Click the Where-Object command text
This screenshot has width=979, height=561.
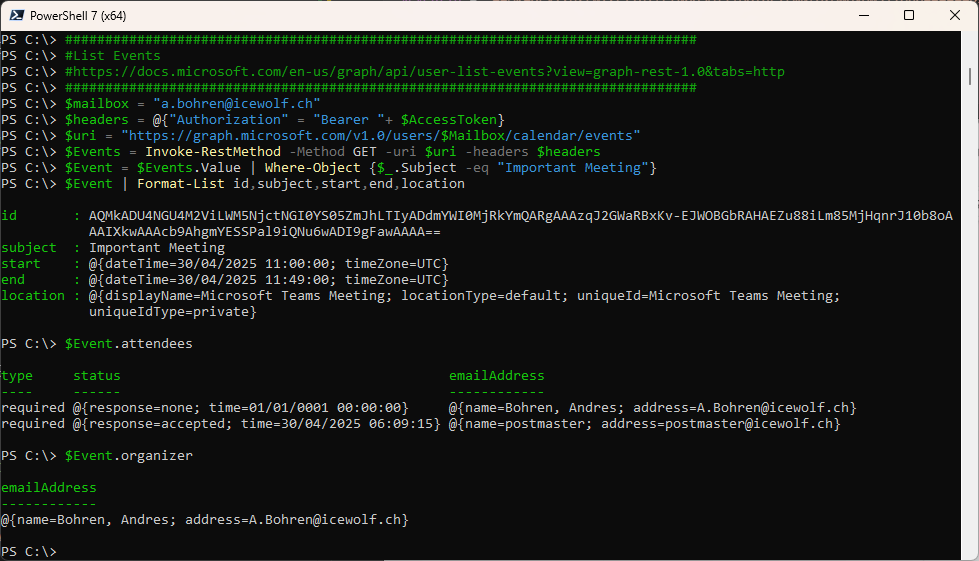coord(312,168)
